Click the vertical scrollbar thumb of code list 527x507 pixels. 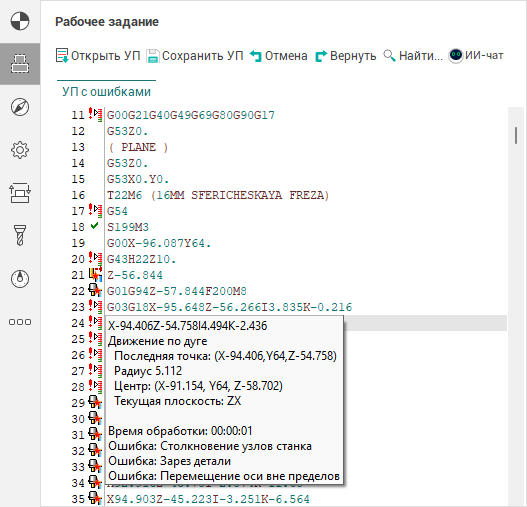click(516, 136)
